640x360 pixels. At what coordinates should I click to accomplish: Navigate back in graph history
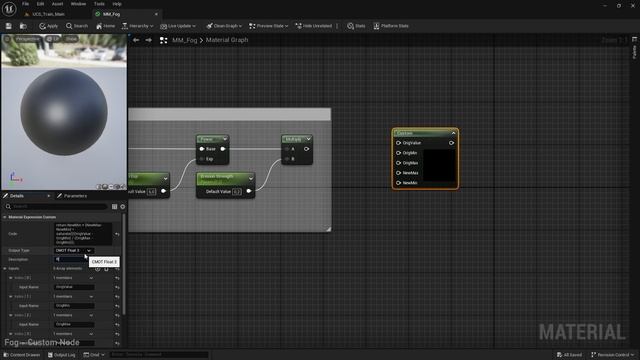136,40
